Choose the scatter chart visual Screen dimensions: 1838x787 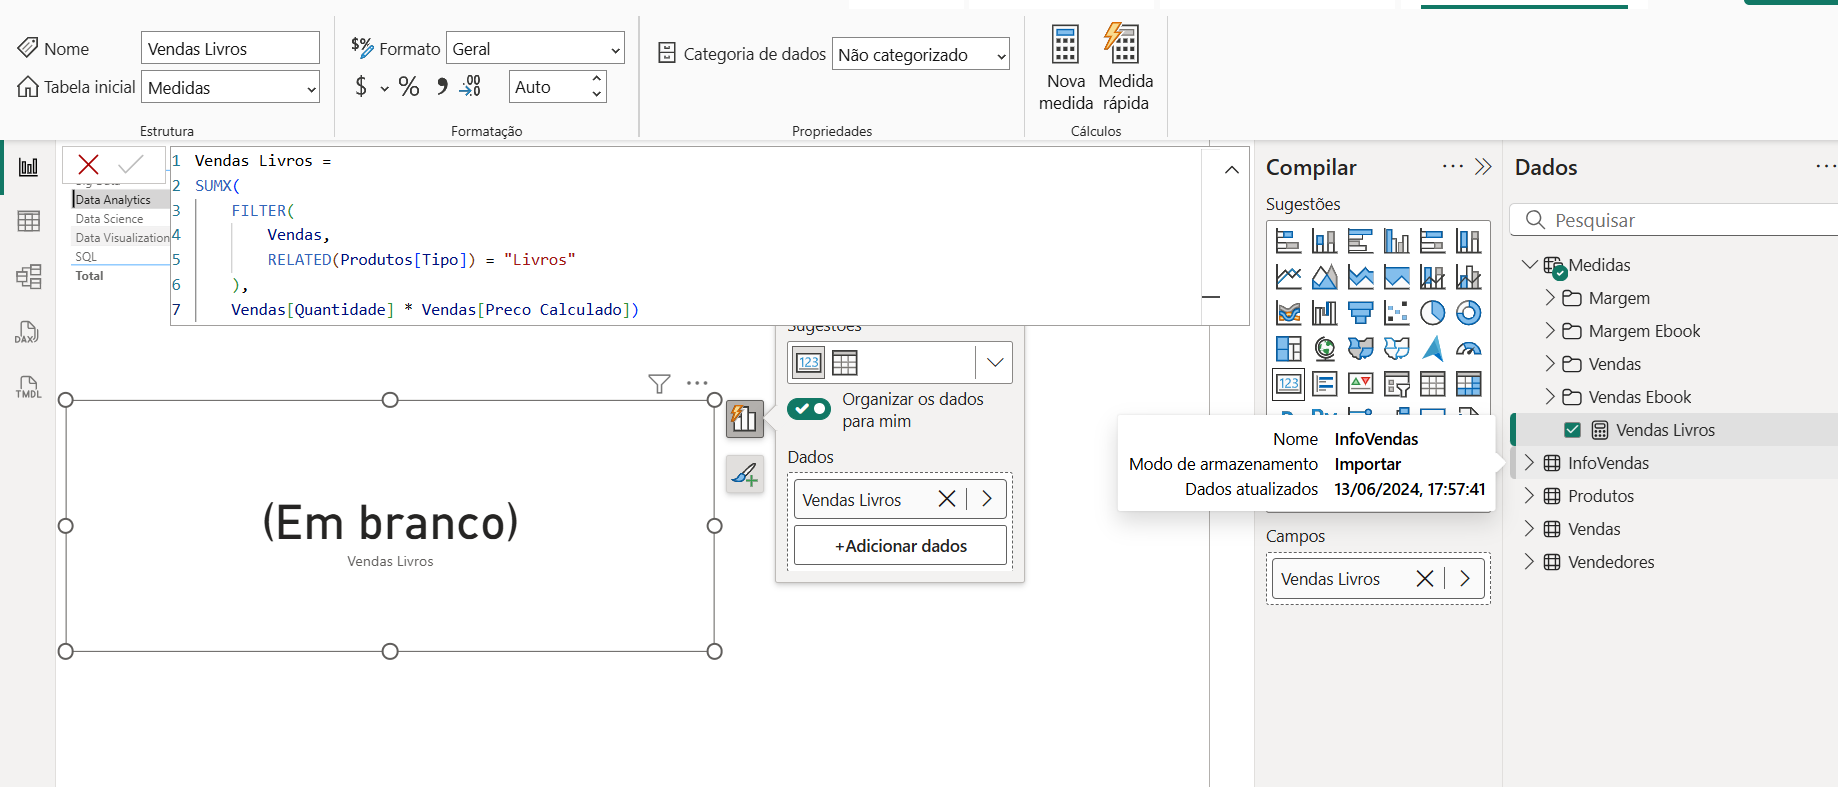(x=1396, y=313)
